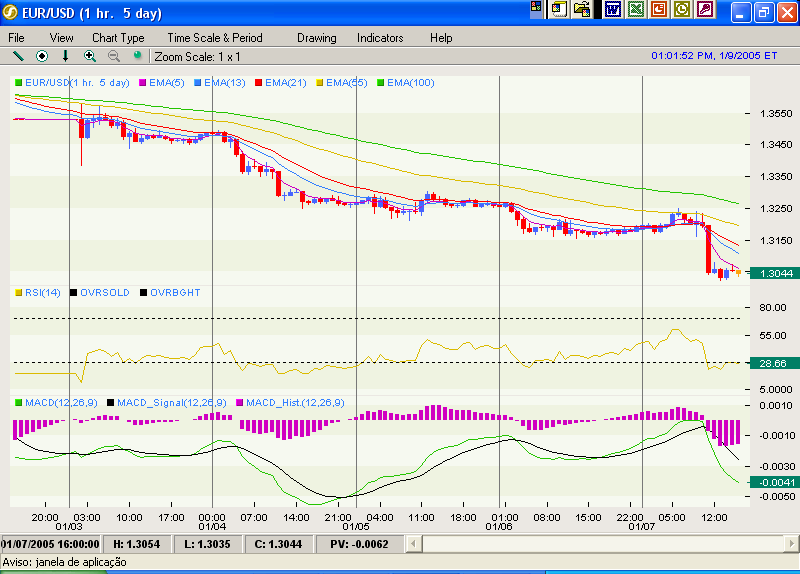This screenshot has height=574, width=800.
Task: Open the Time Scale & Period menu
Action: pyautogui.click(x=215, y=38)
